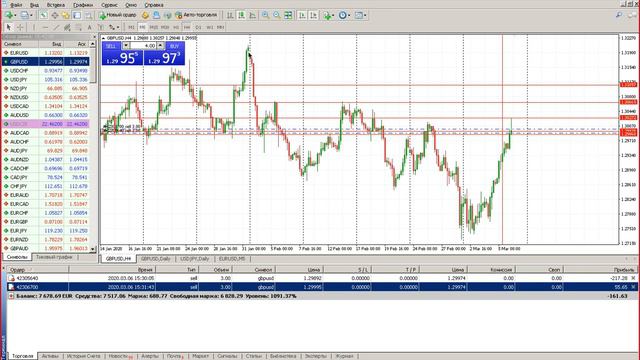The height and width of the screenshot is (360, 640).
Task: Open the Сервис menu
Action: [109, 5]
